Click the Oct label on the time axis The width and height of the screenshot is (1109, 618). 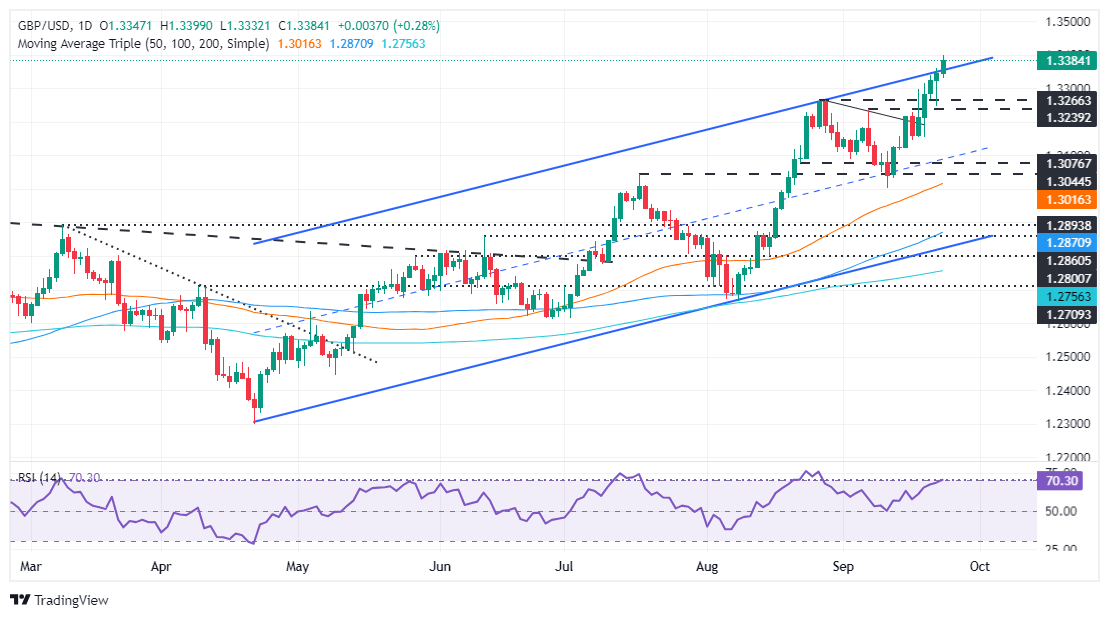coord(979,565)
